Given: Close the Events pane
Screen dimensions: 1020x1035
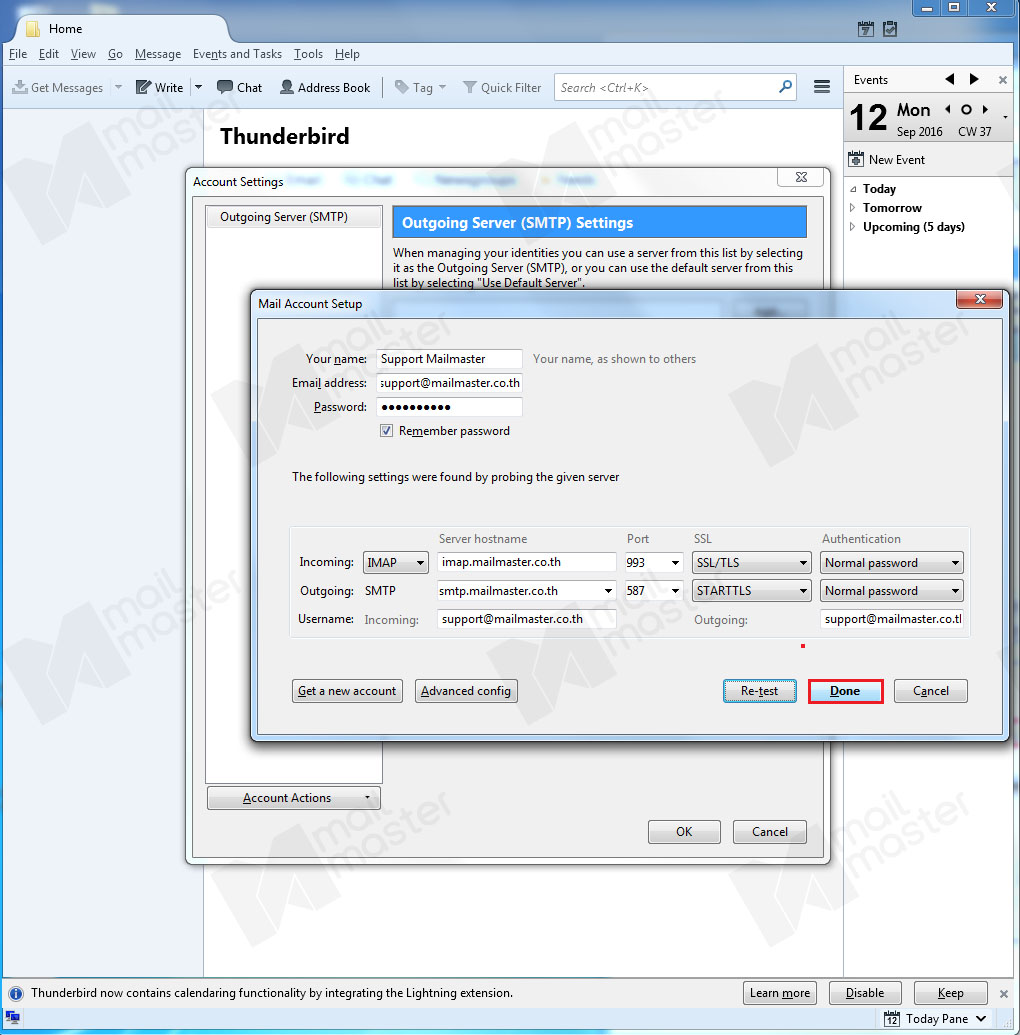Looking at the screenshot, I should point(1003,80).
